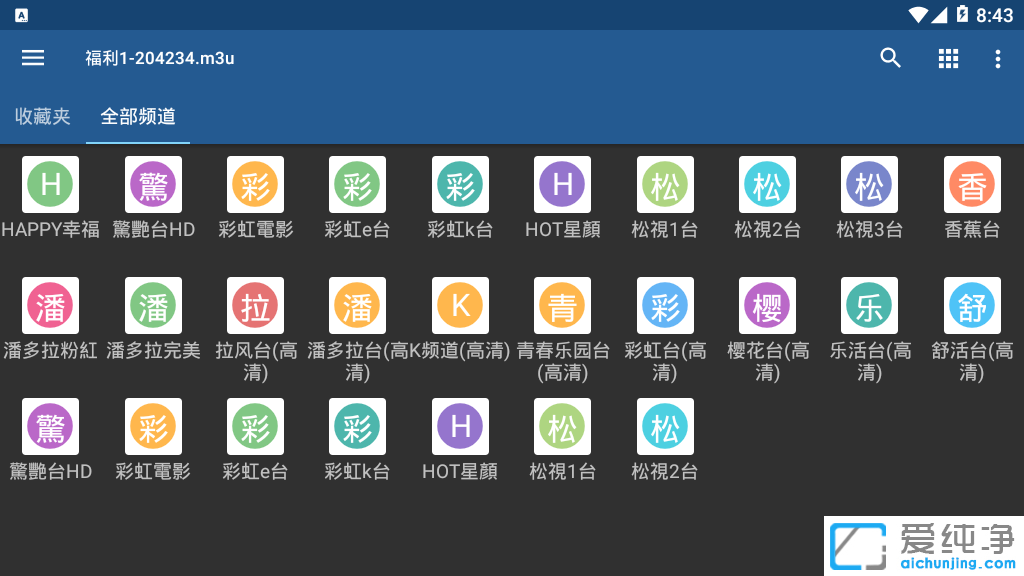Switch layout using the grid view icon

(948, 58)
